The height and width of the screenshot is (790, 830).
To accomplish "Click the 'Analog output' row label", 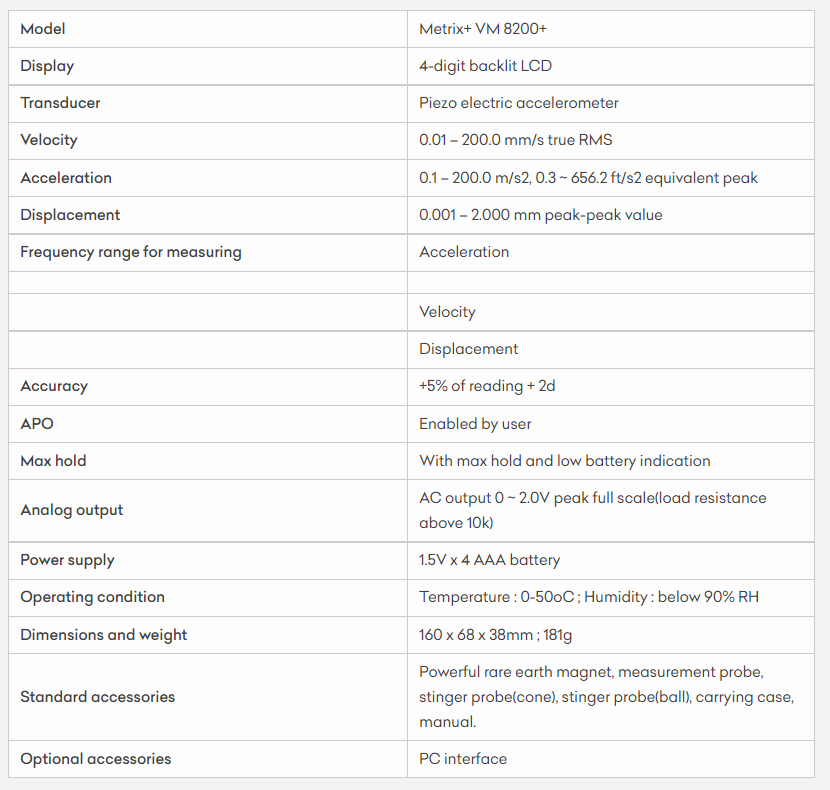I will (x=72, y=510).
